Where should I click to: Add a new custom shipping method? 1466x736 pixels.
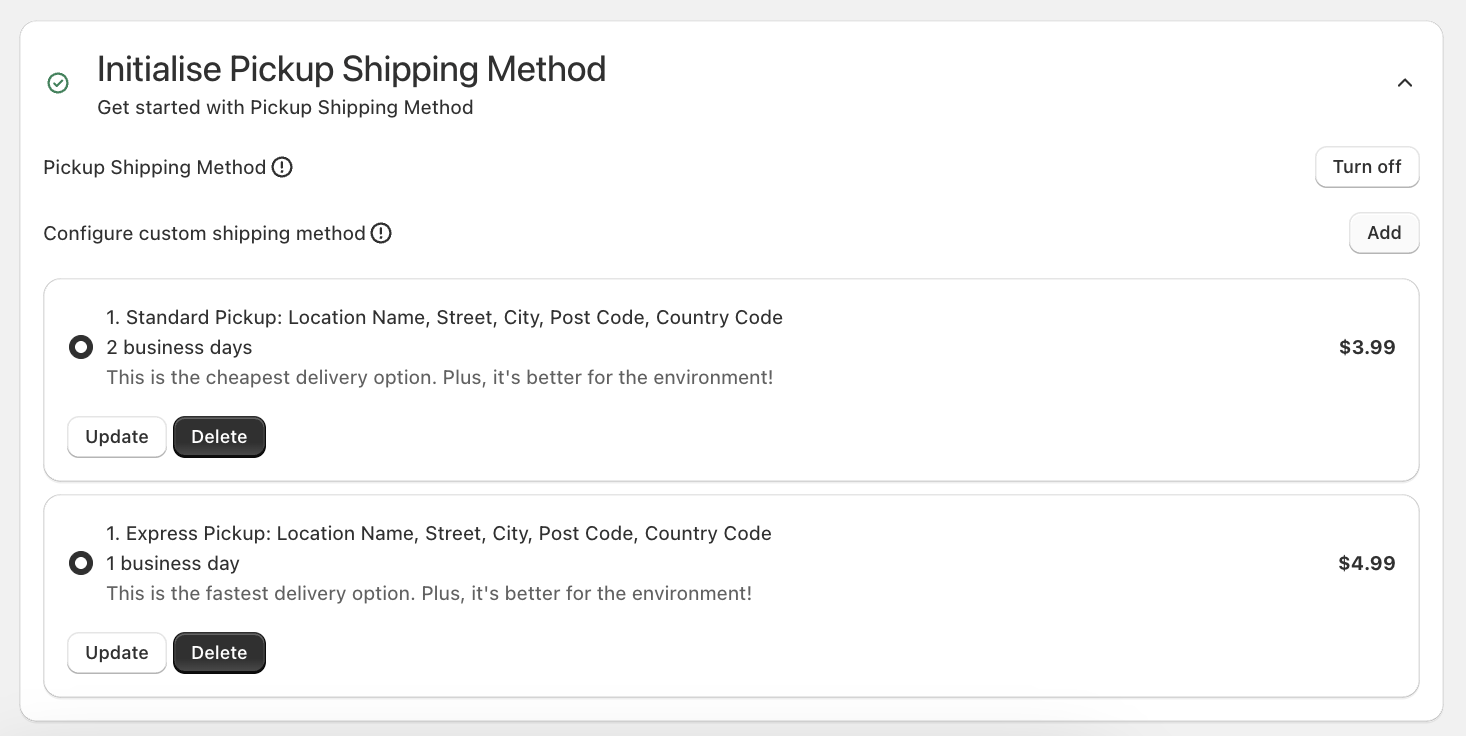(1384, 233)
